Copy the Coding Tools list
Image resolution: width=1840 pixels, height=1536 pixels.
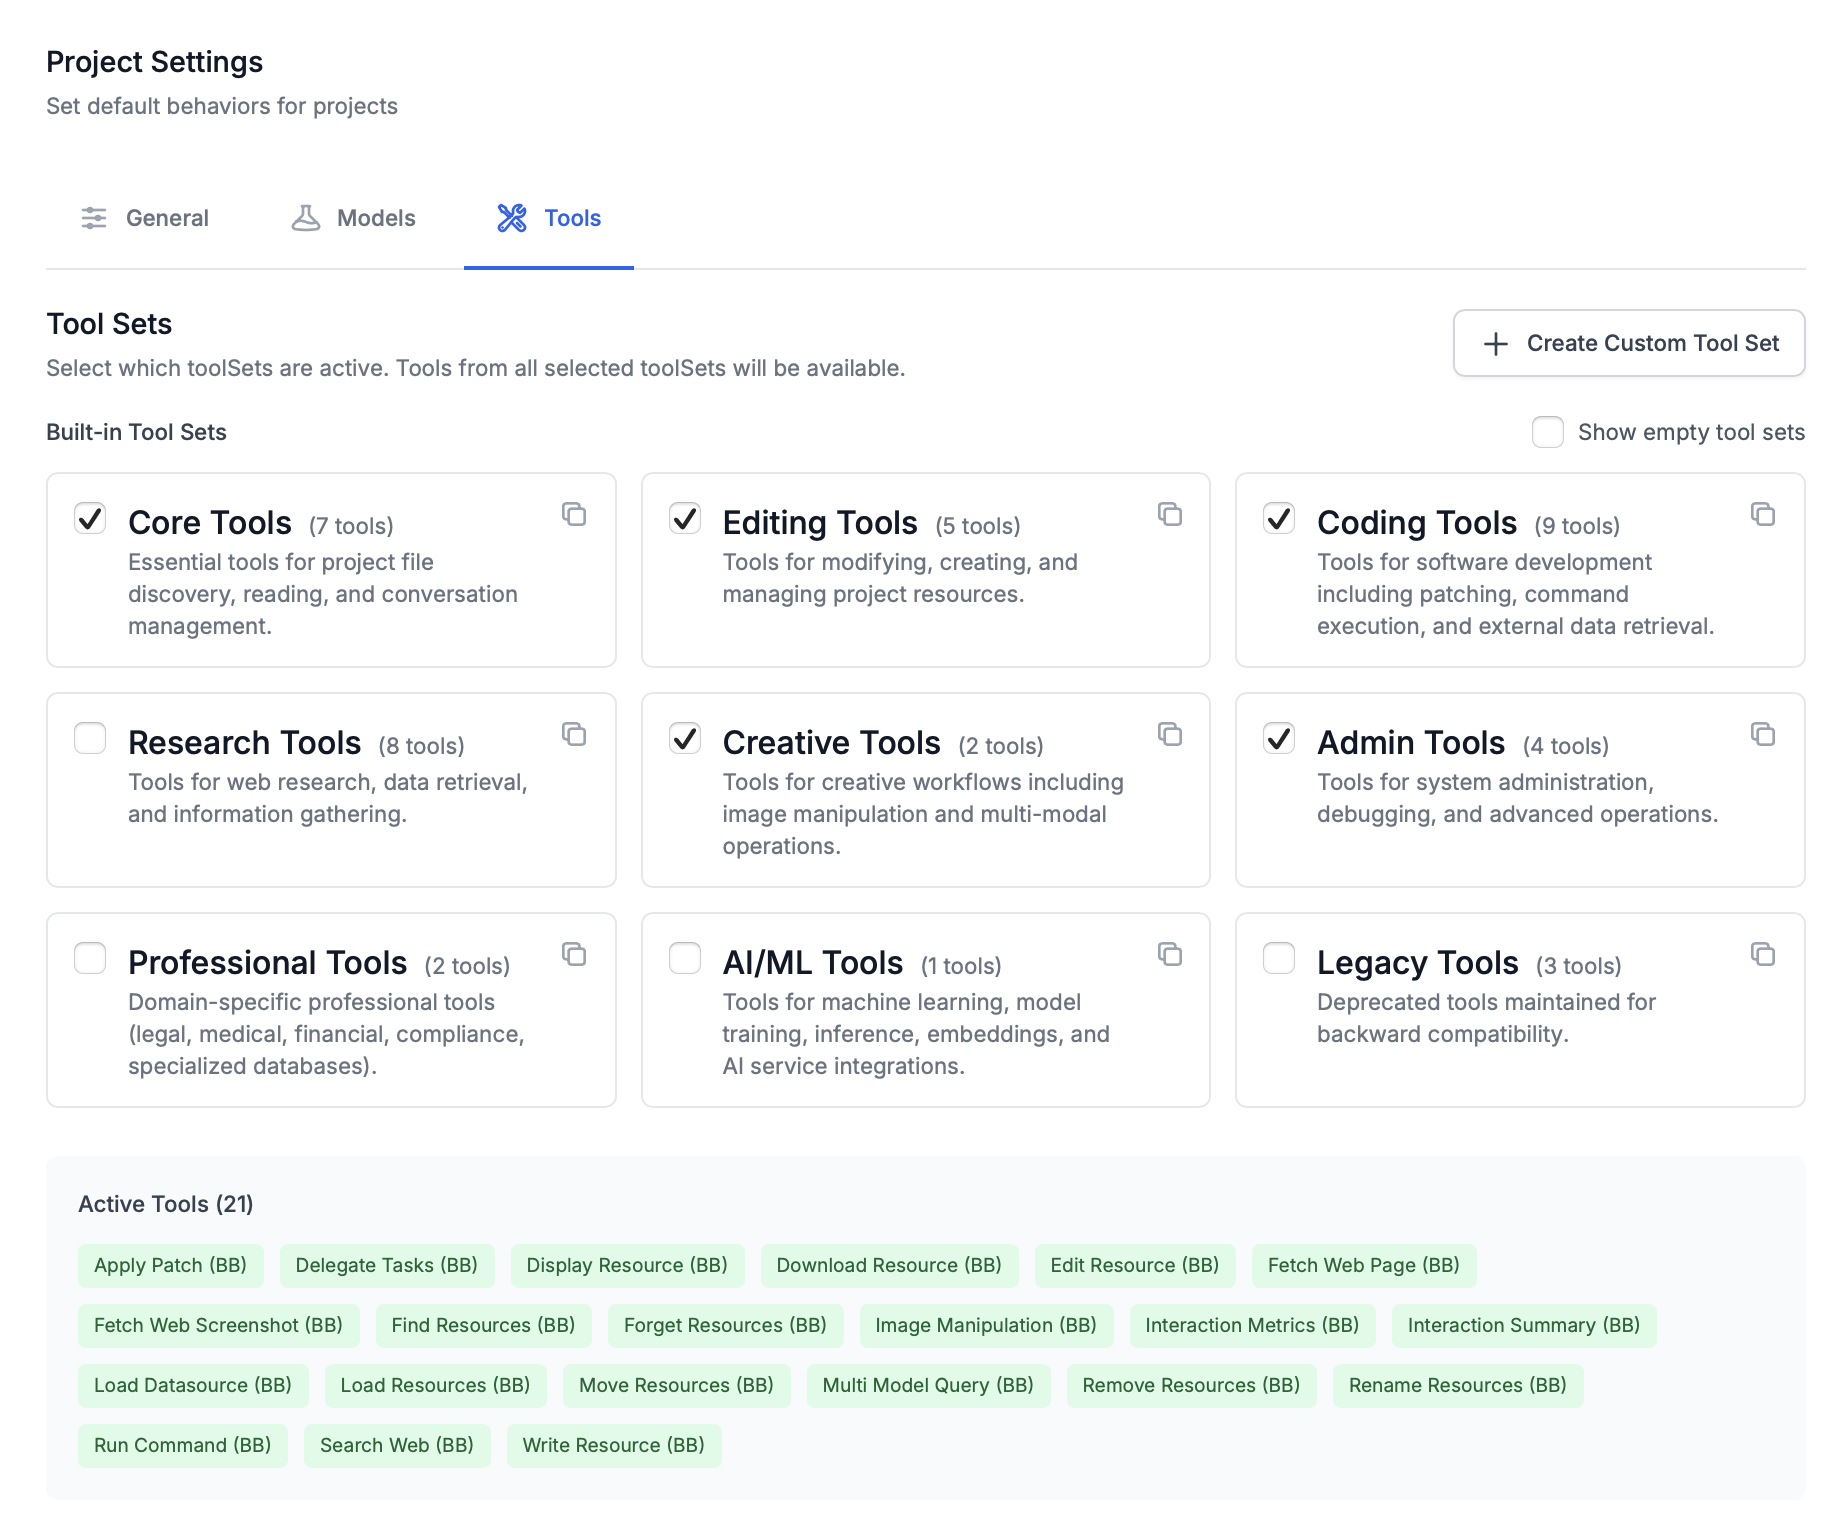pyautogui.click(x=1763, y=514)
